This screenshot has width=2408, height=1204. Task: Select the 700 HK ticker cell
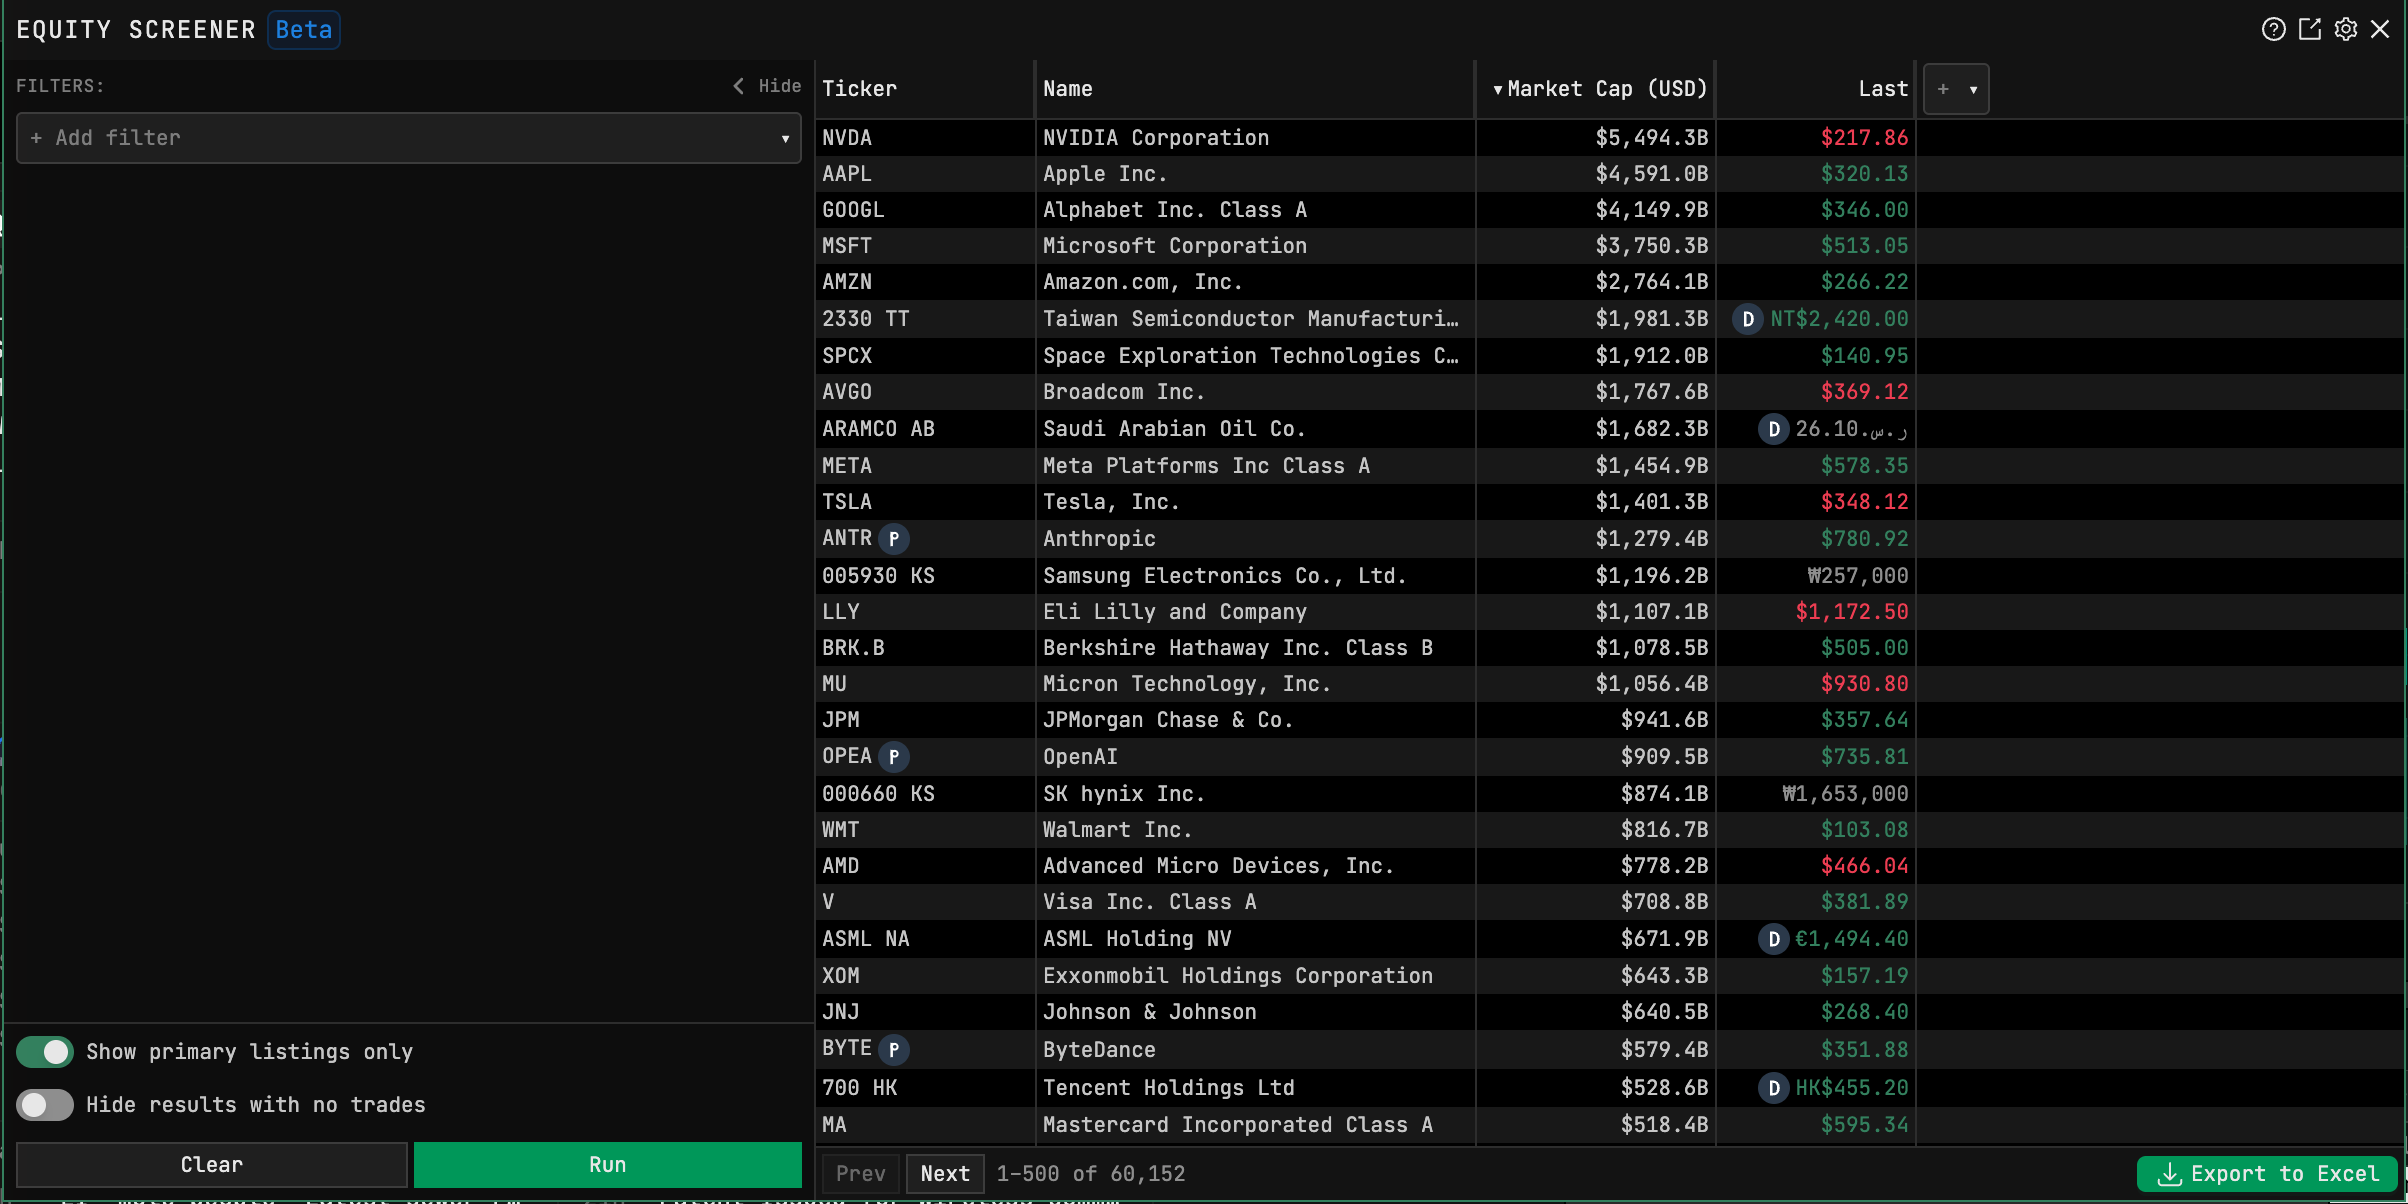click(925, 1088)
